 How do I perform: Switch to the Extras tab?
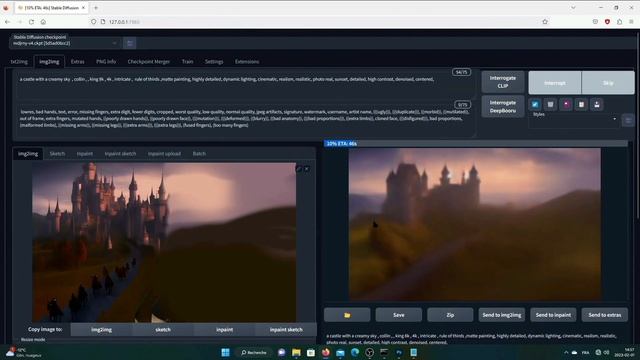(78, 62)
